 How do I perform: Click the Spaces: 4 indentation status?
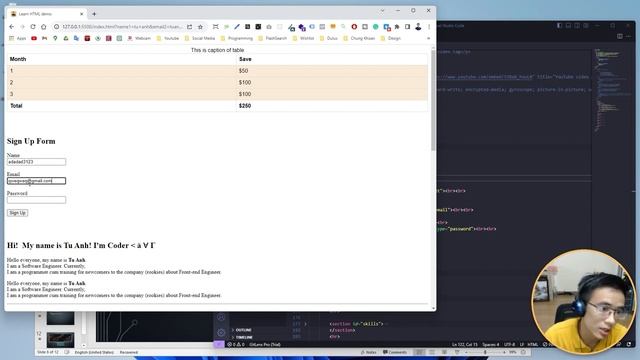tap(491, 344)
